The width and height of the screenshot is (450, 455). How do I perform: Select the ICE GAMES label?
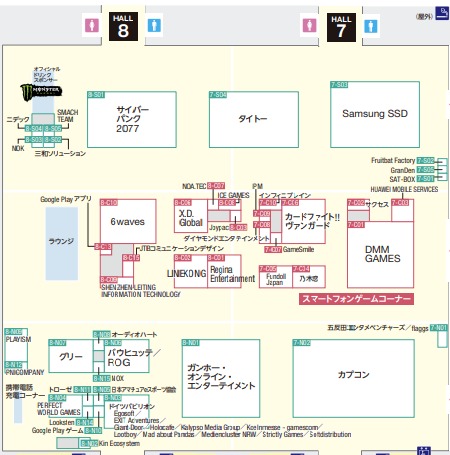pyautogui.click(x=233, y=195)
